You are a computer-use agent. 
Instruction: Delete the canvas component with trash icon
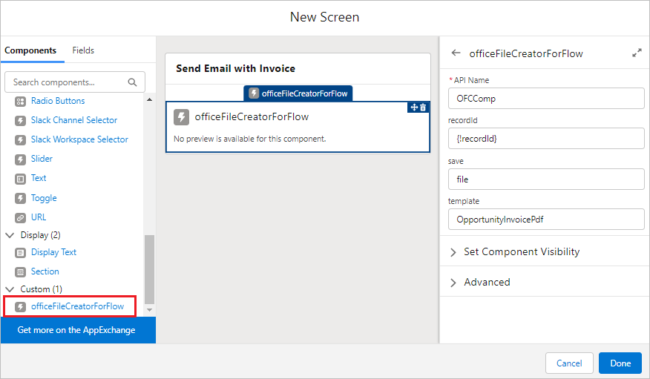click(x=423, y=107)
